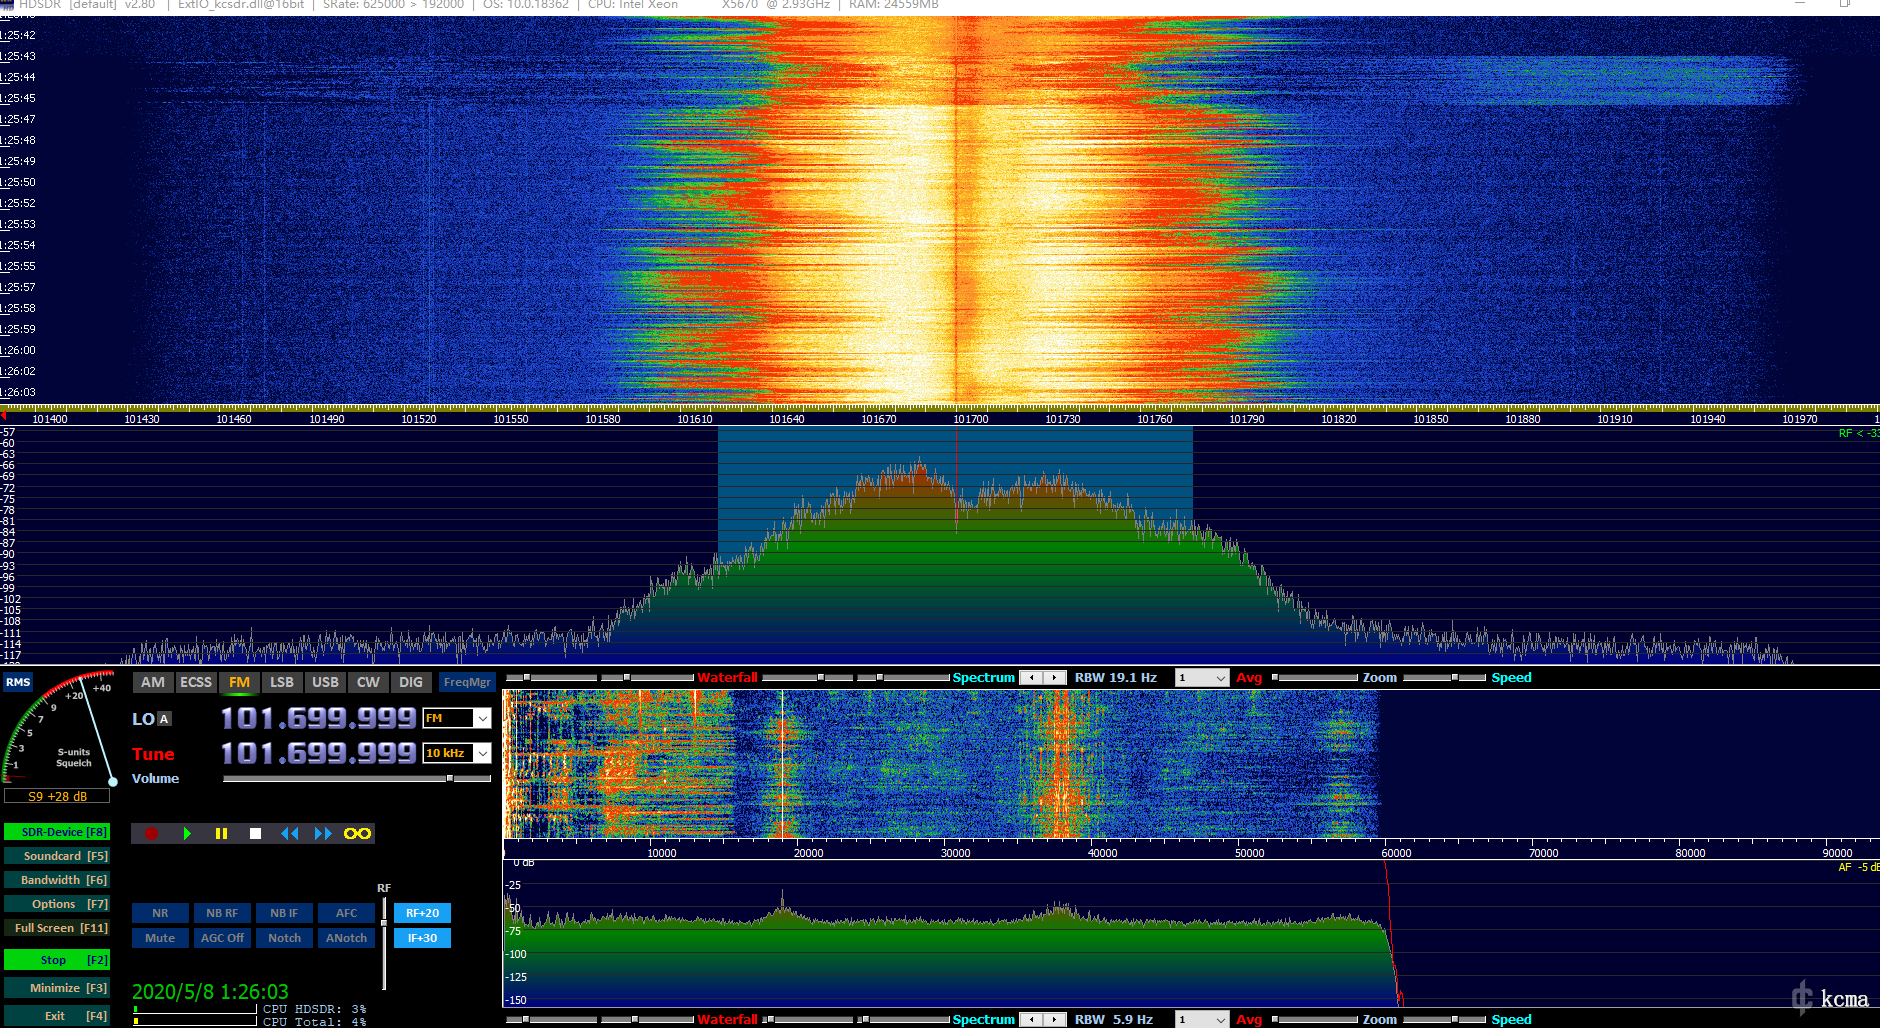Viewport: 1880px width, 1028px height.
Task: Click the blue rewind icon
Action: 290,833
